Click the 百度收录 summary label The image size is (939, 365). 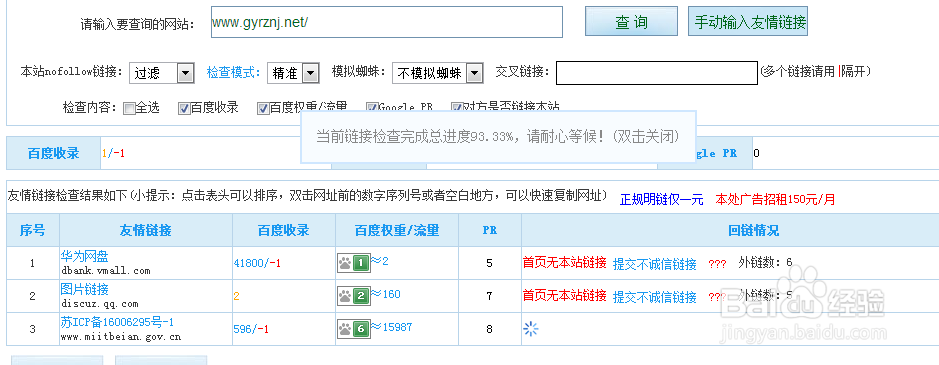pyautogui.click(x=53, y=153)
